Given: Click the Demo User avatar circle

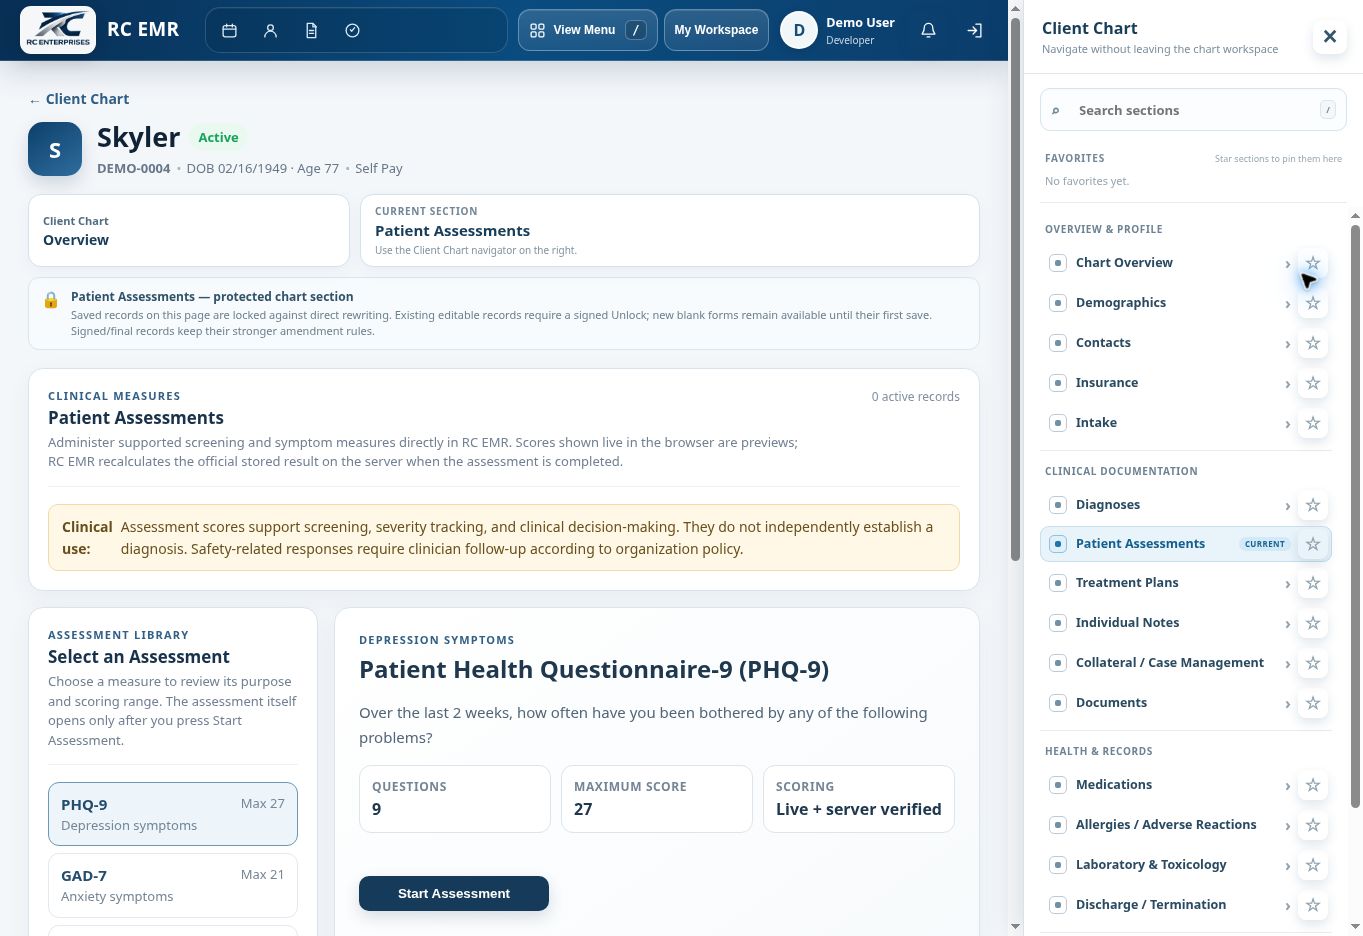Looking at the screenshot, I should click(799, 30).
